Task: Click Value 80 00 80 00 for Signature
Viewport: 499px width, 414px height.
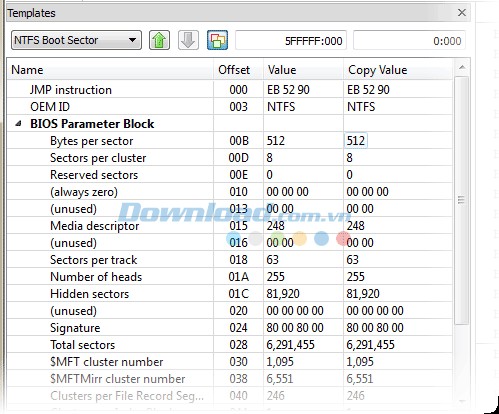Action: tap(295, 328)
